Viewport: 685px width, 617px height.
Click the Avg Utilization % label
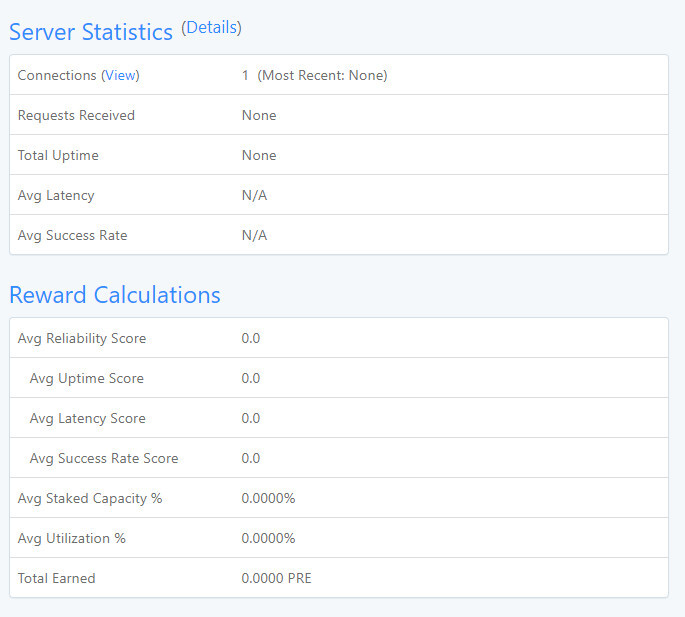pos(72,538)
